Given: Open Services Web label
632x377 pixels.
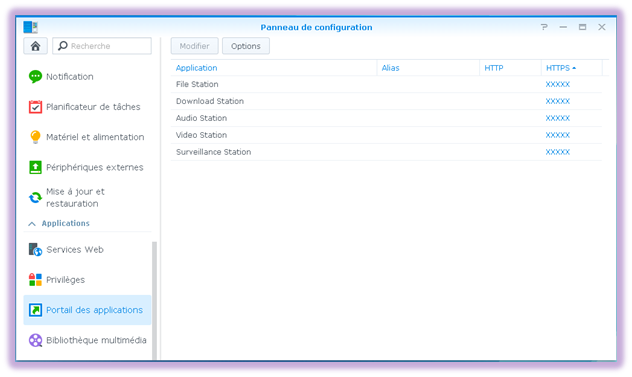Looking at the screenshot, I should coord(75,250).
